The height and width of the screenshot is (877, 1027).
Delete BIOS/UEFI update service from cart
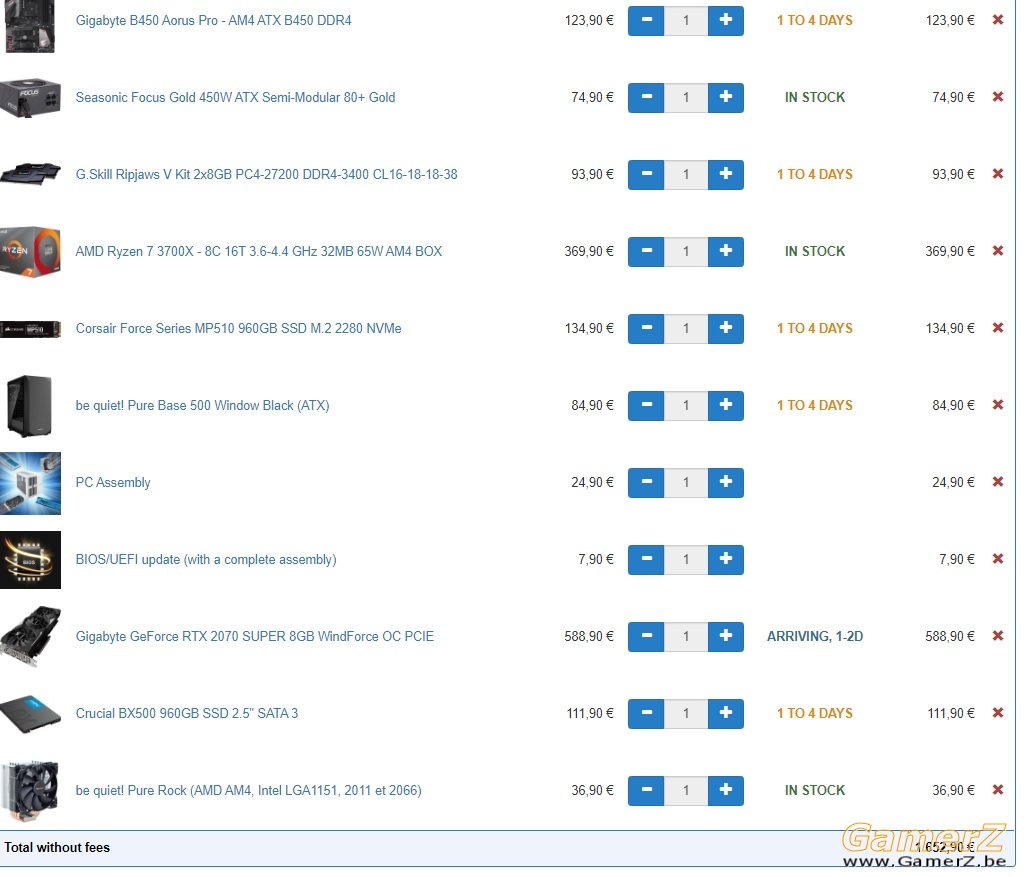[x=998, y=559]
